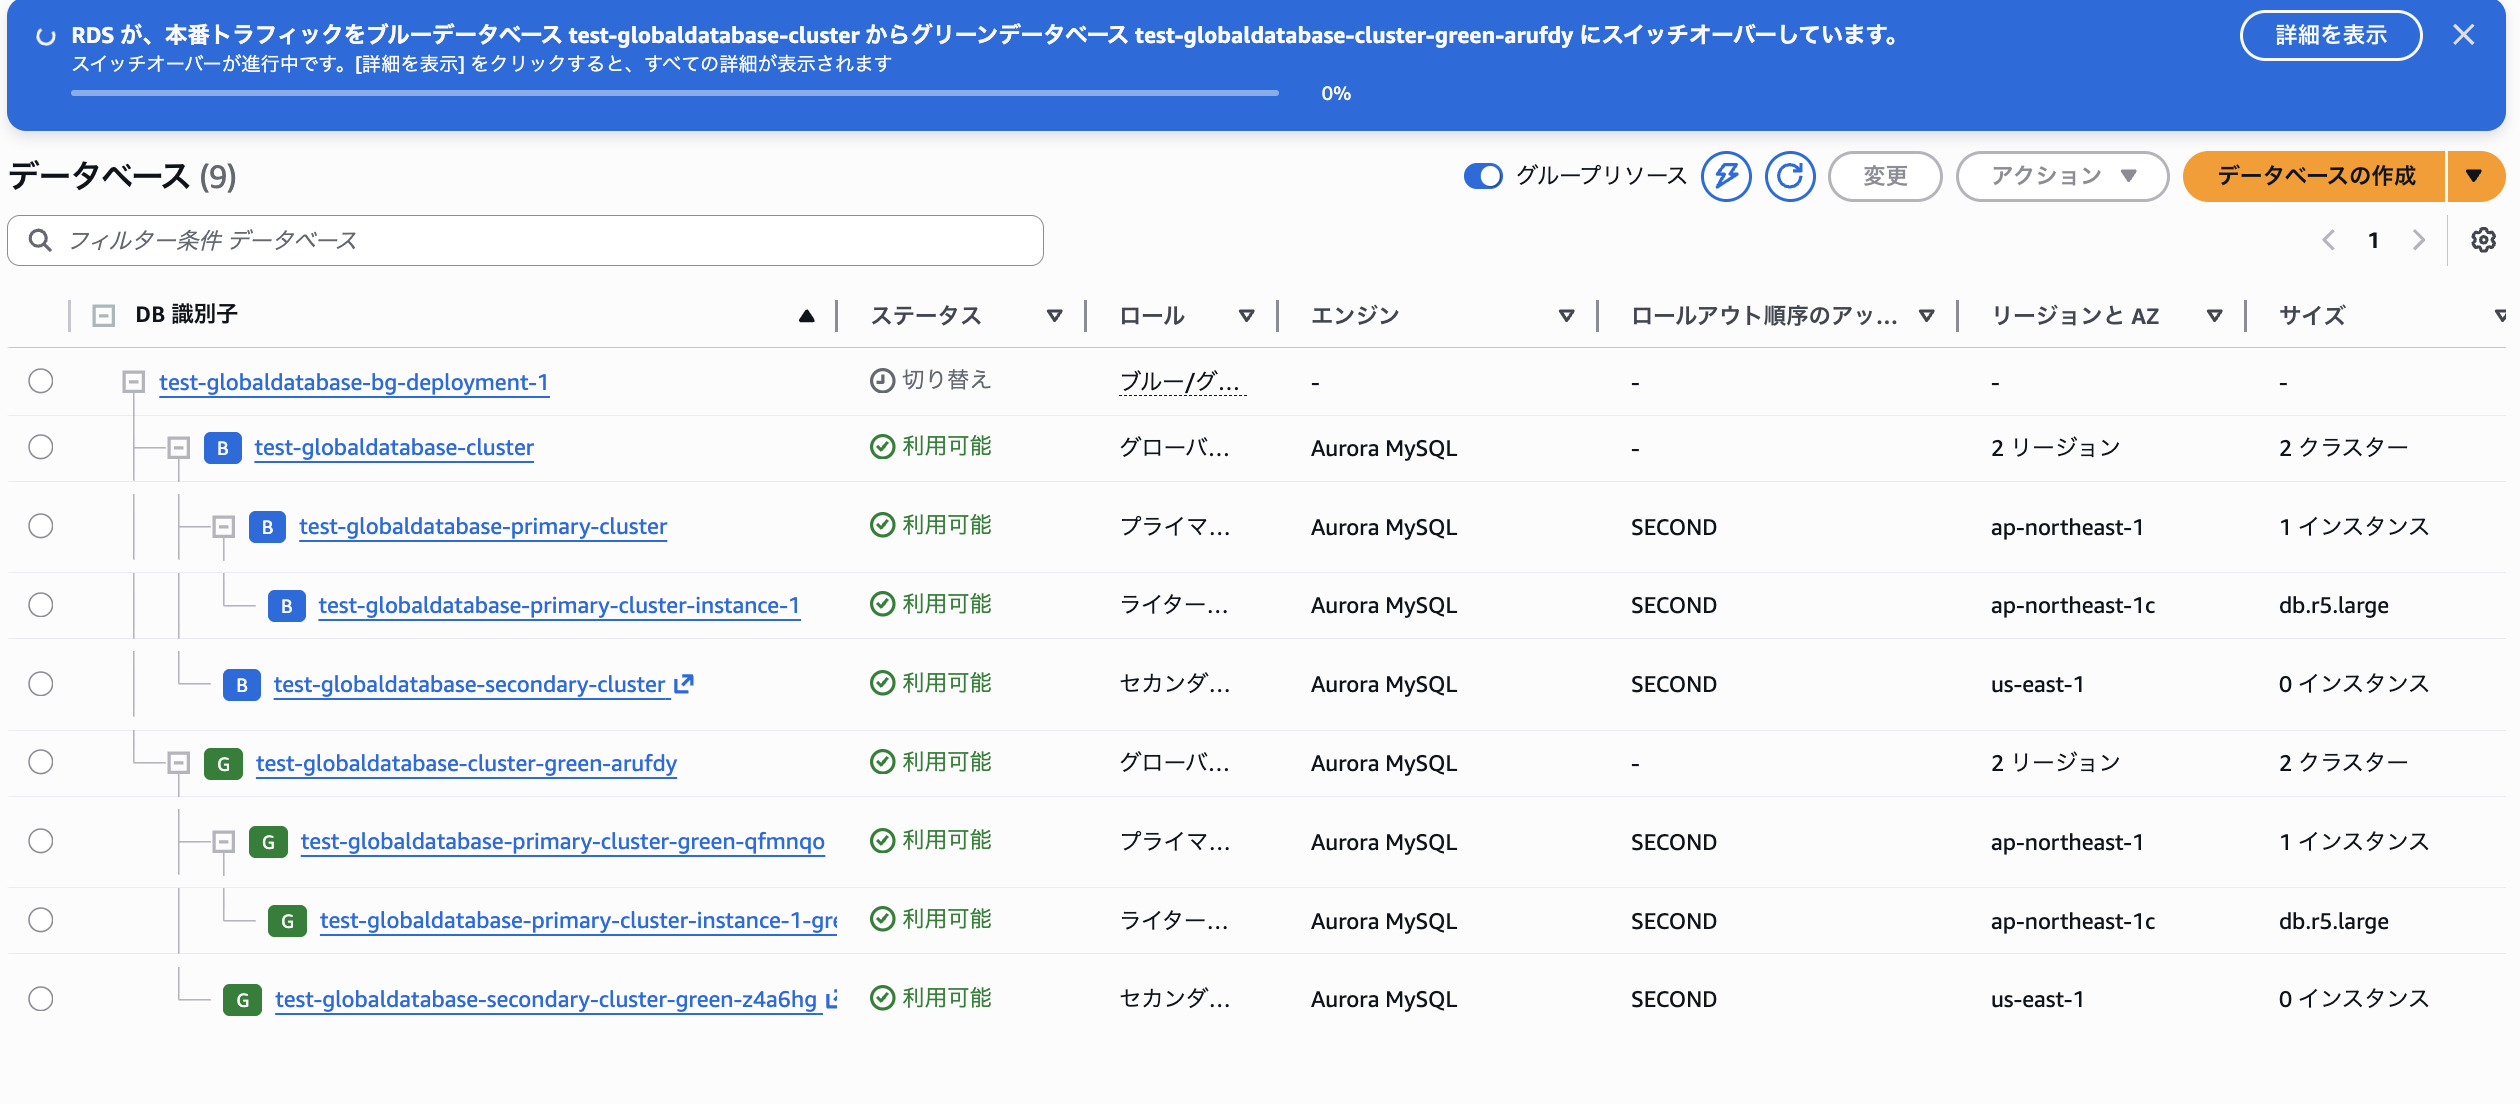
Task: Open the test-globaldatabase-primary-cluster-instance-1 link
Action: point(557,604)
